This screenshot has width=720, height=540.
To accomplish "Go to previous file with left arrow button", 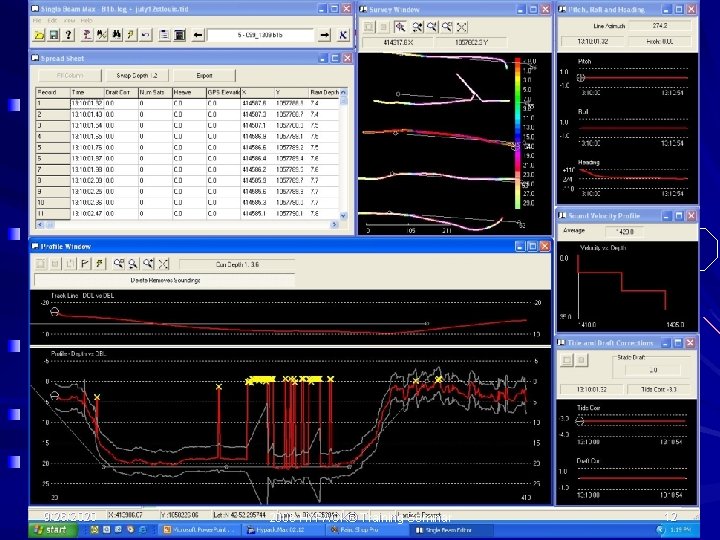I will point(196,35).
